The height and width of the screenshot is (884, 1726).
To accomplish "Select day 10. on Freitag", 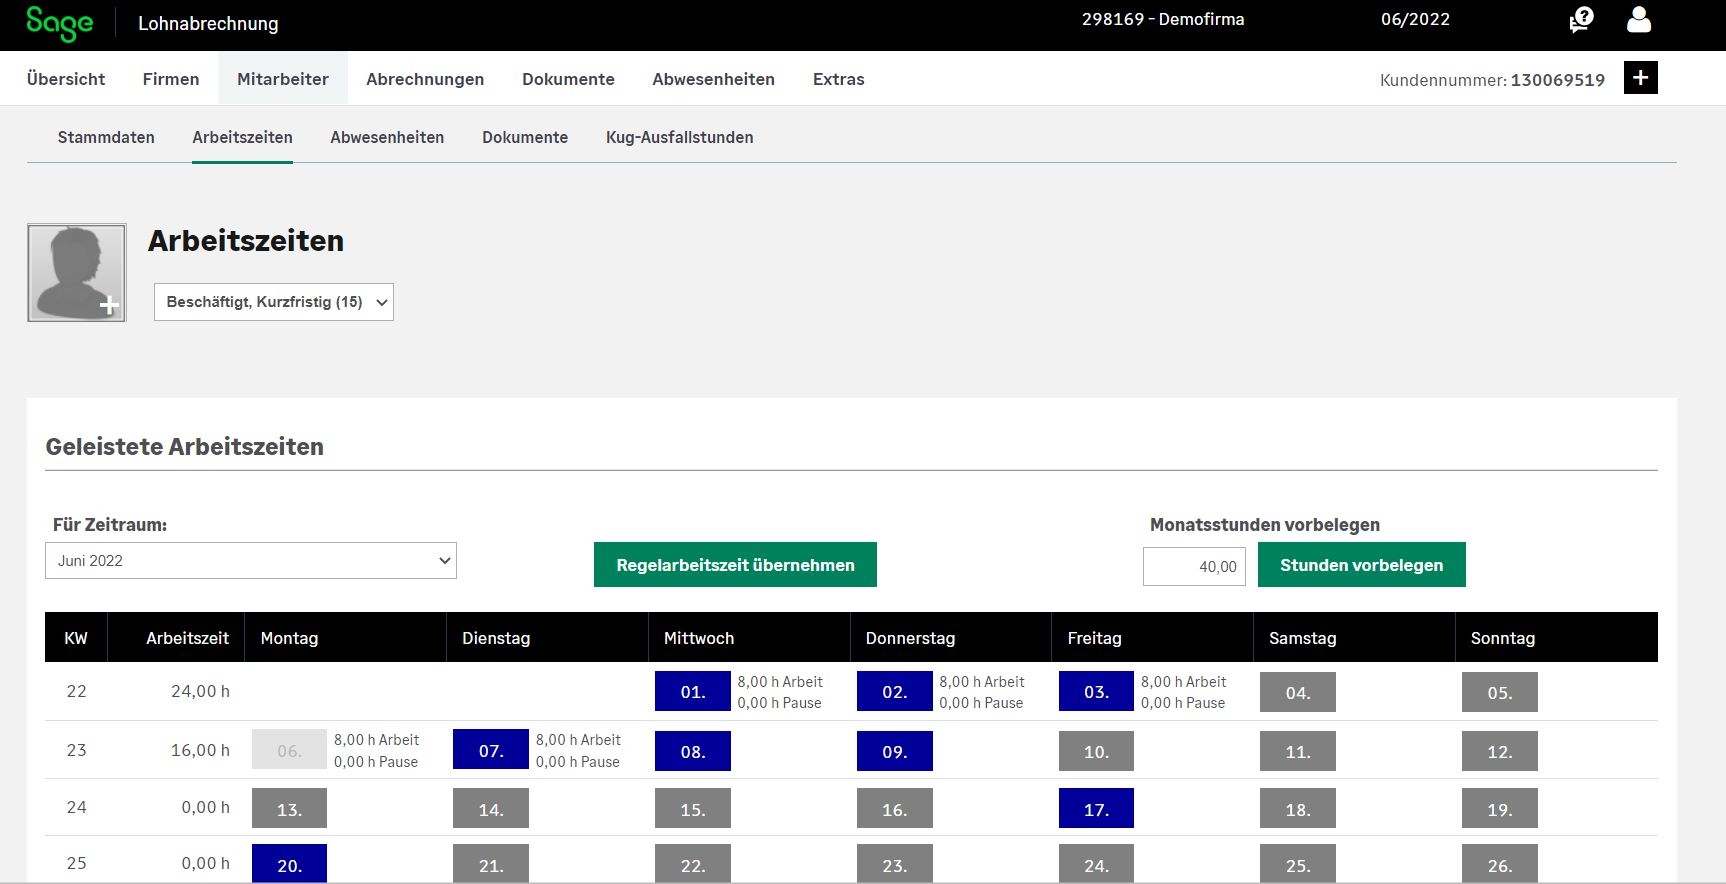I will coord(1097,751).
